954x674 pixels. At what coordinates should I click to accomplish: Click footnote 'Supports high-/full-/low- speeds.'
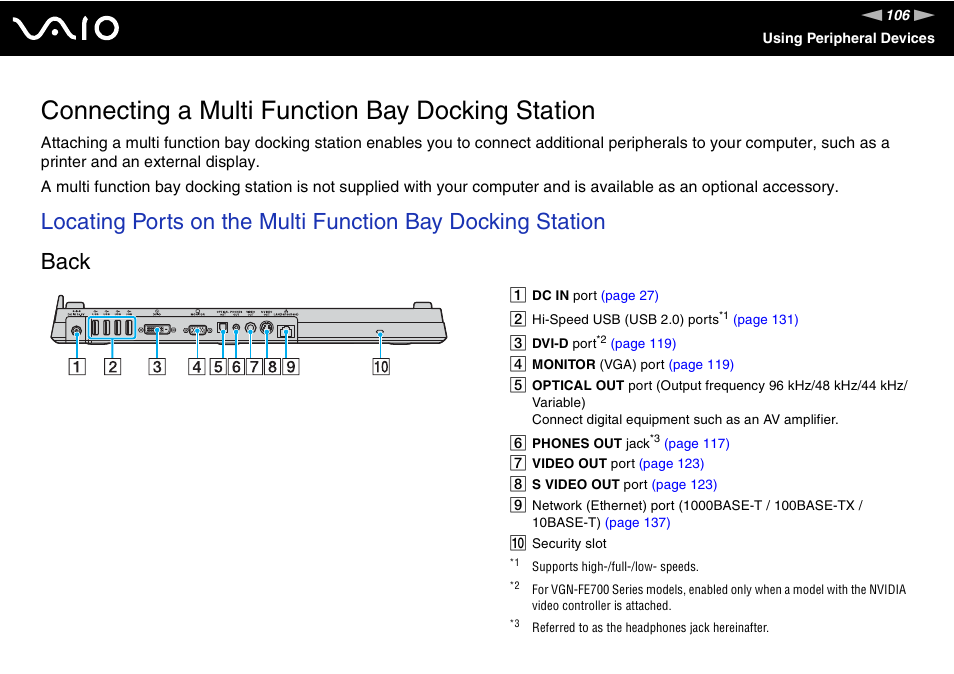(615, 567)
